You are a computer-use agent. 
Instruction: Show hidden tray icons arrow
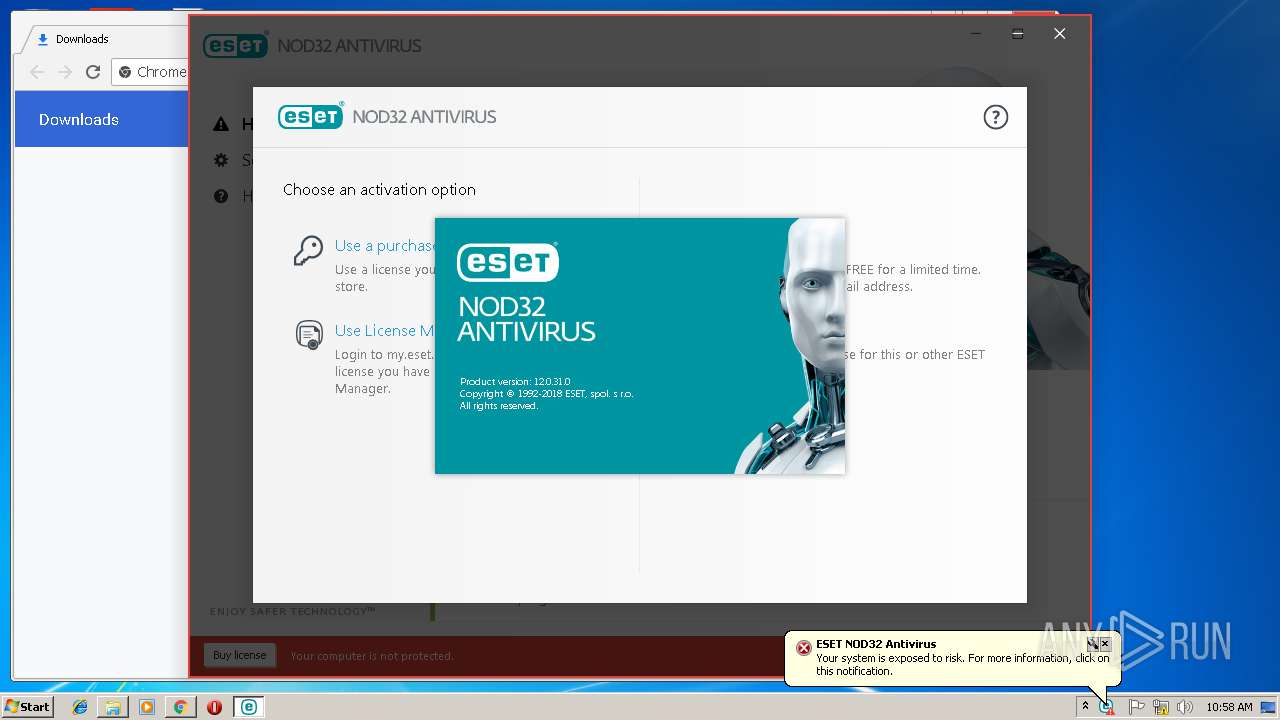1085,707
